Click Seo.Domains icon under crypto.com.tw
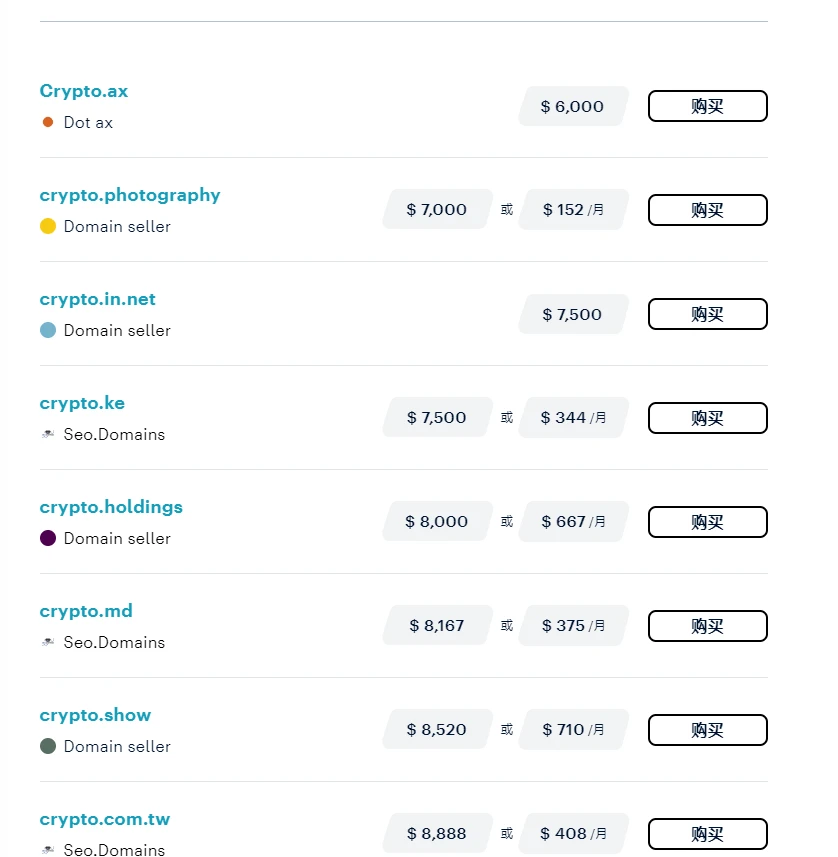This screenshot has width=838, height=857. tap(48, 849)
